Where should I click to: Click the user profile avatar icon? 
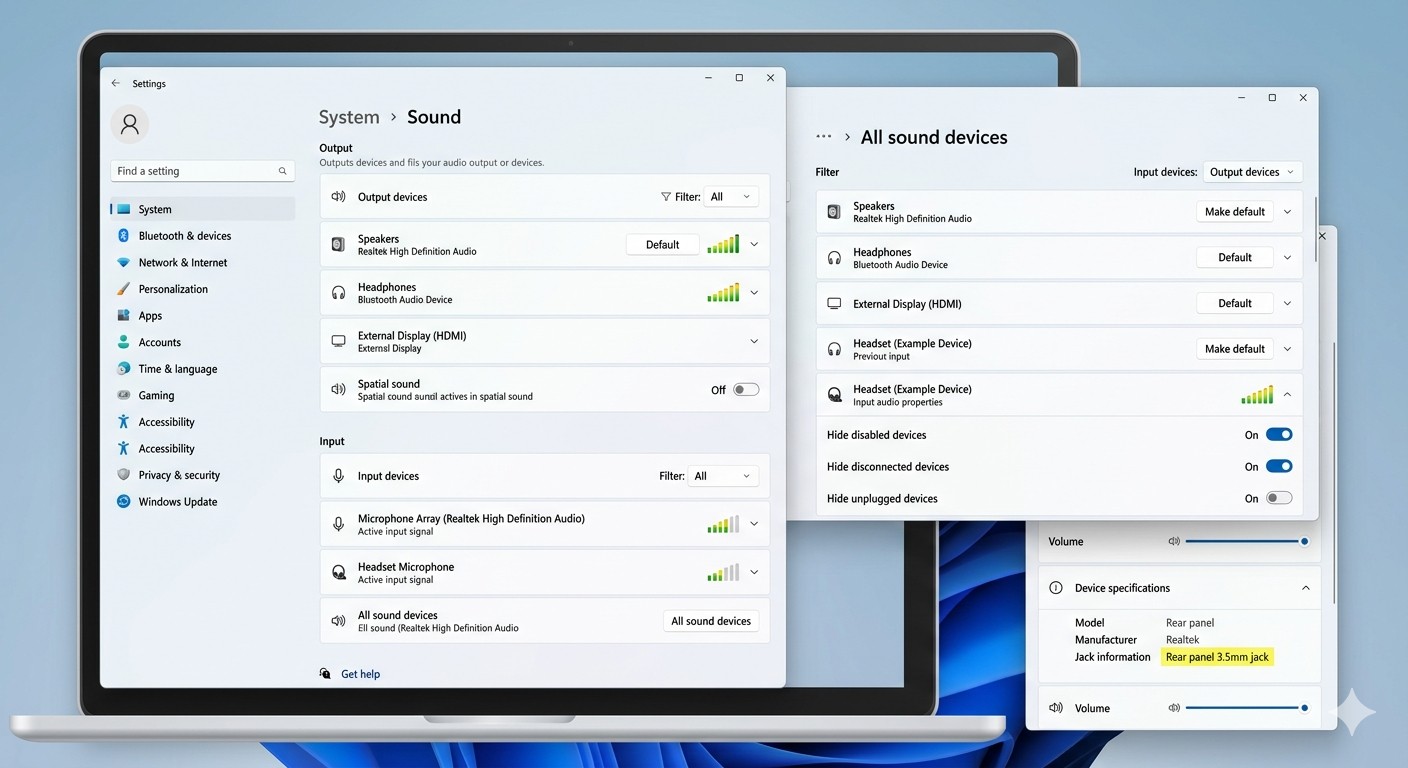click(129, 124)
